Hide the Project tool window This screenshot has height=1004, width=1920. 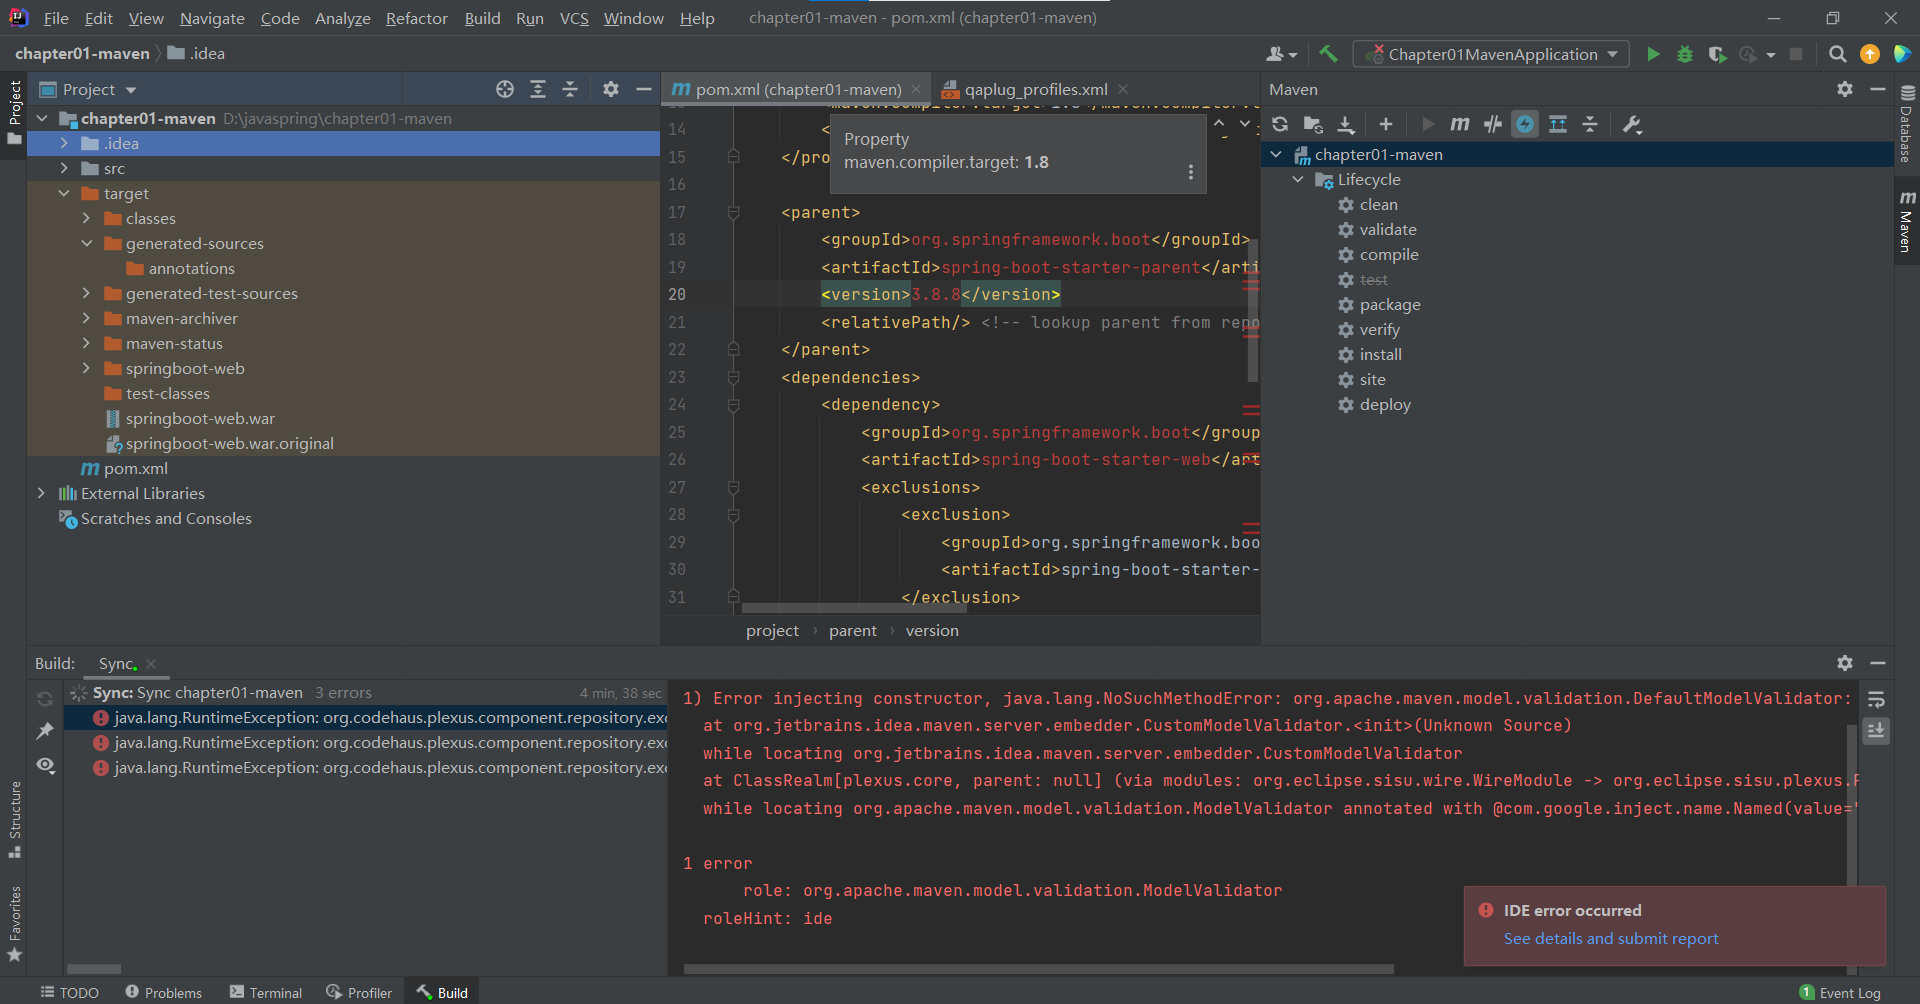pyautogui.click(x=644, y=89)
